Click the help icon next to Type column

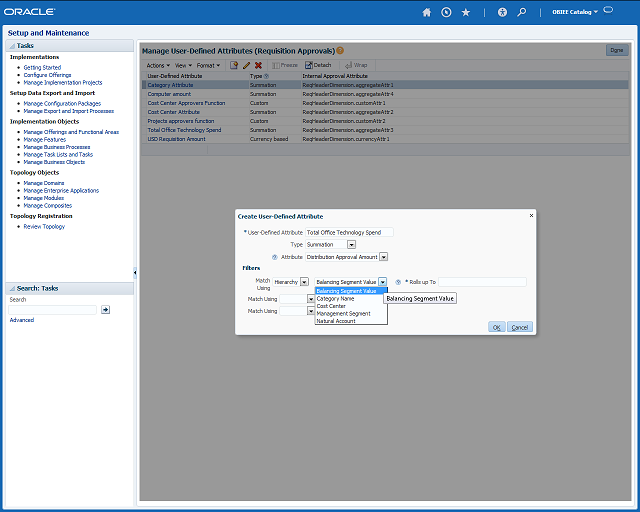pos(267,76)
